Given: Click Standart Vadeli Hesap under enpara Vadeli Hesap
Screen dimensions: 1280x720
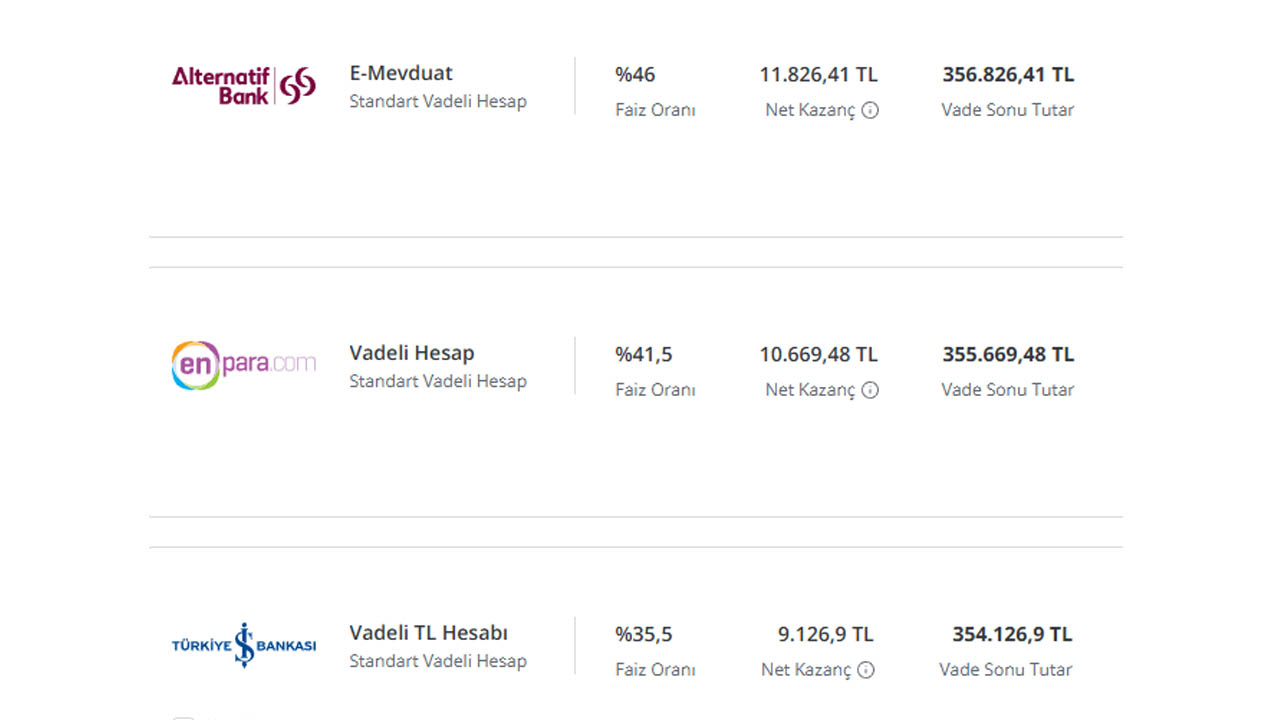Looking at the screenshot, I should tap(438, 381).
